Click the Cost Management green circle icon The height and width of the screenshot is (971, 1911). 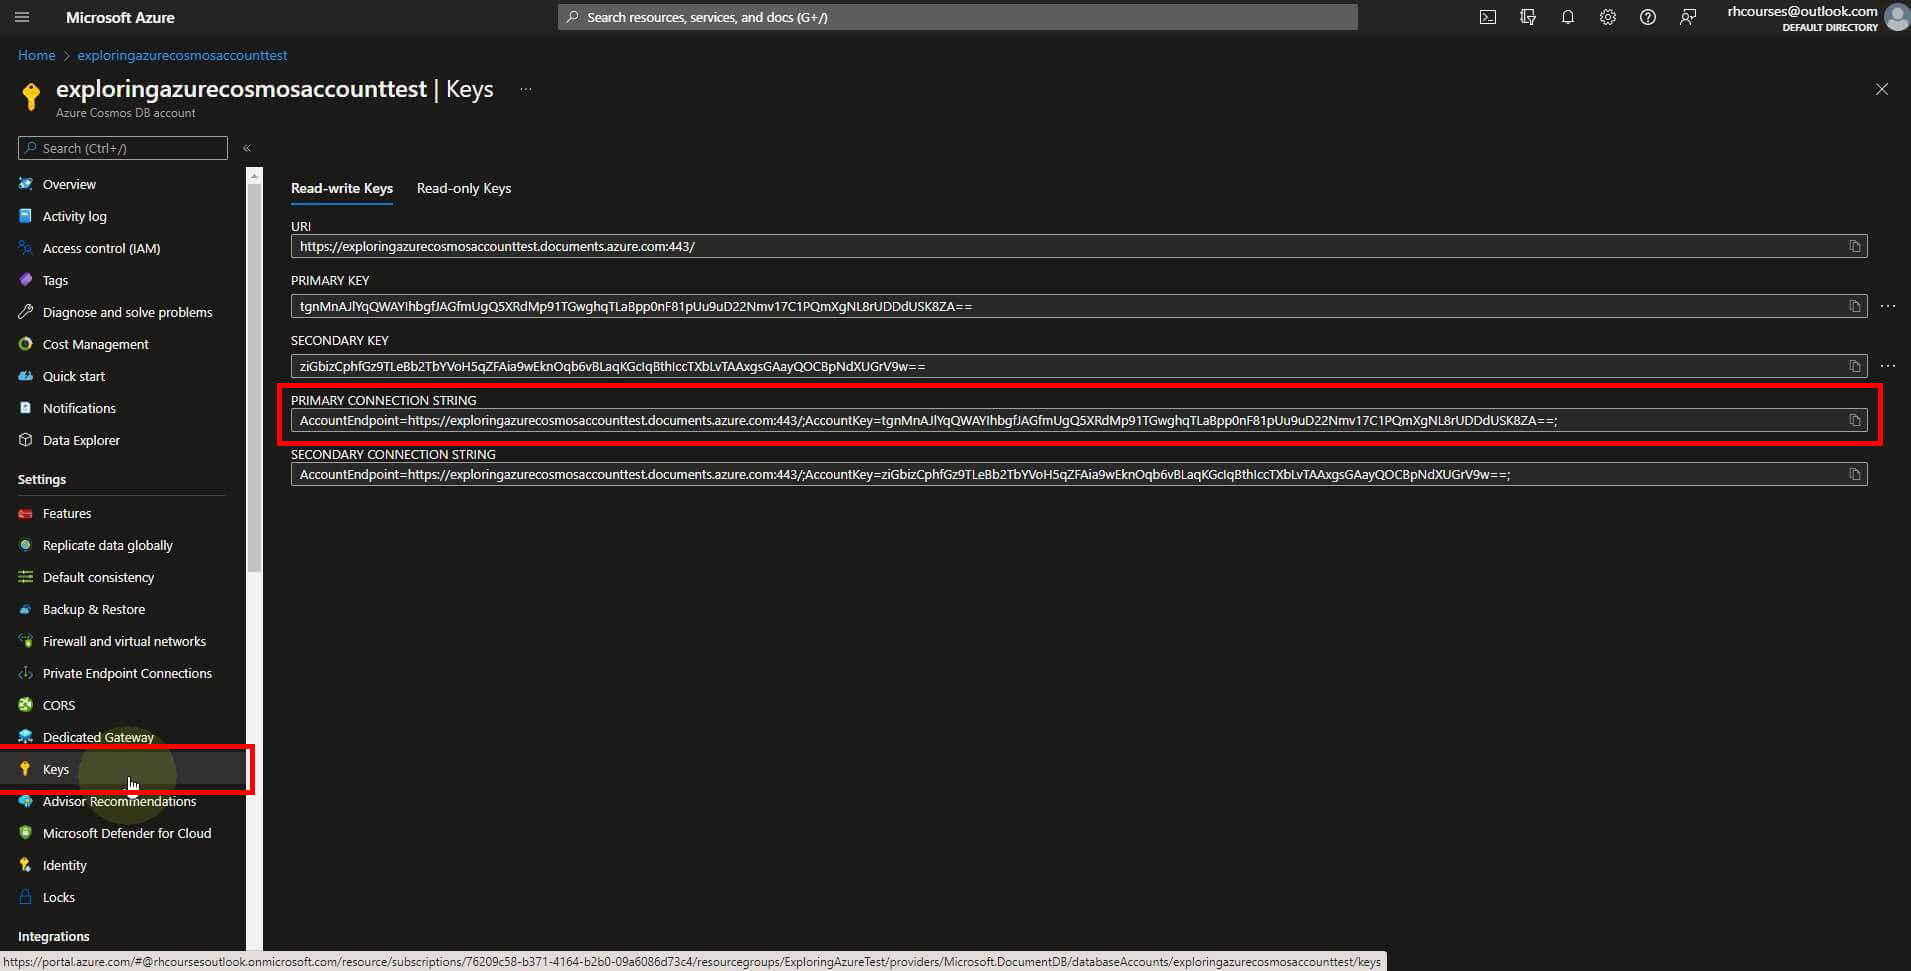[x=25, y=344]
